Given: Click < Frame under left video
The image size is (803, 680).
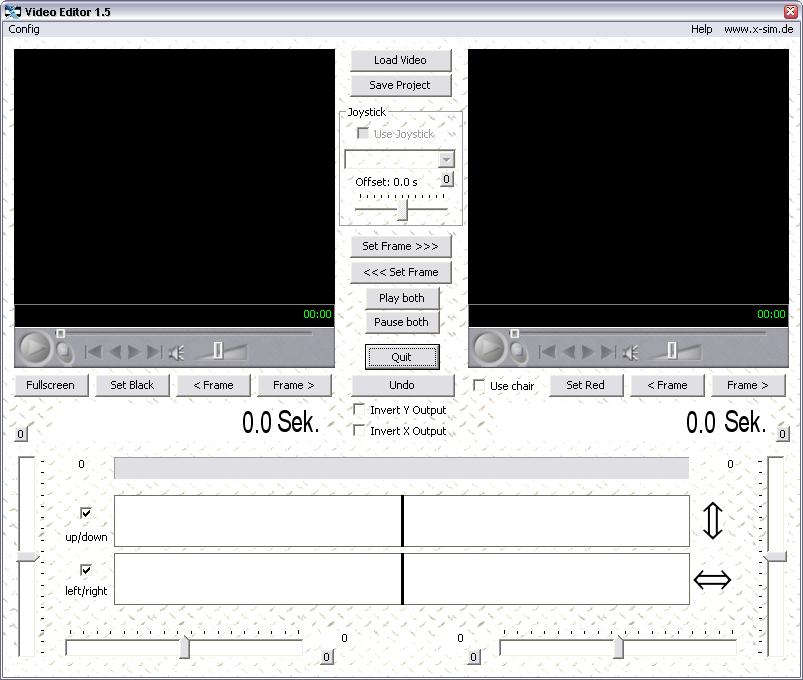Looking at the screenshot, I should click(x=214, y=385).
